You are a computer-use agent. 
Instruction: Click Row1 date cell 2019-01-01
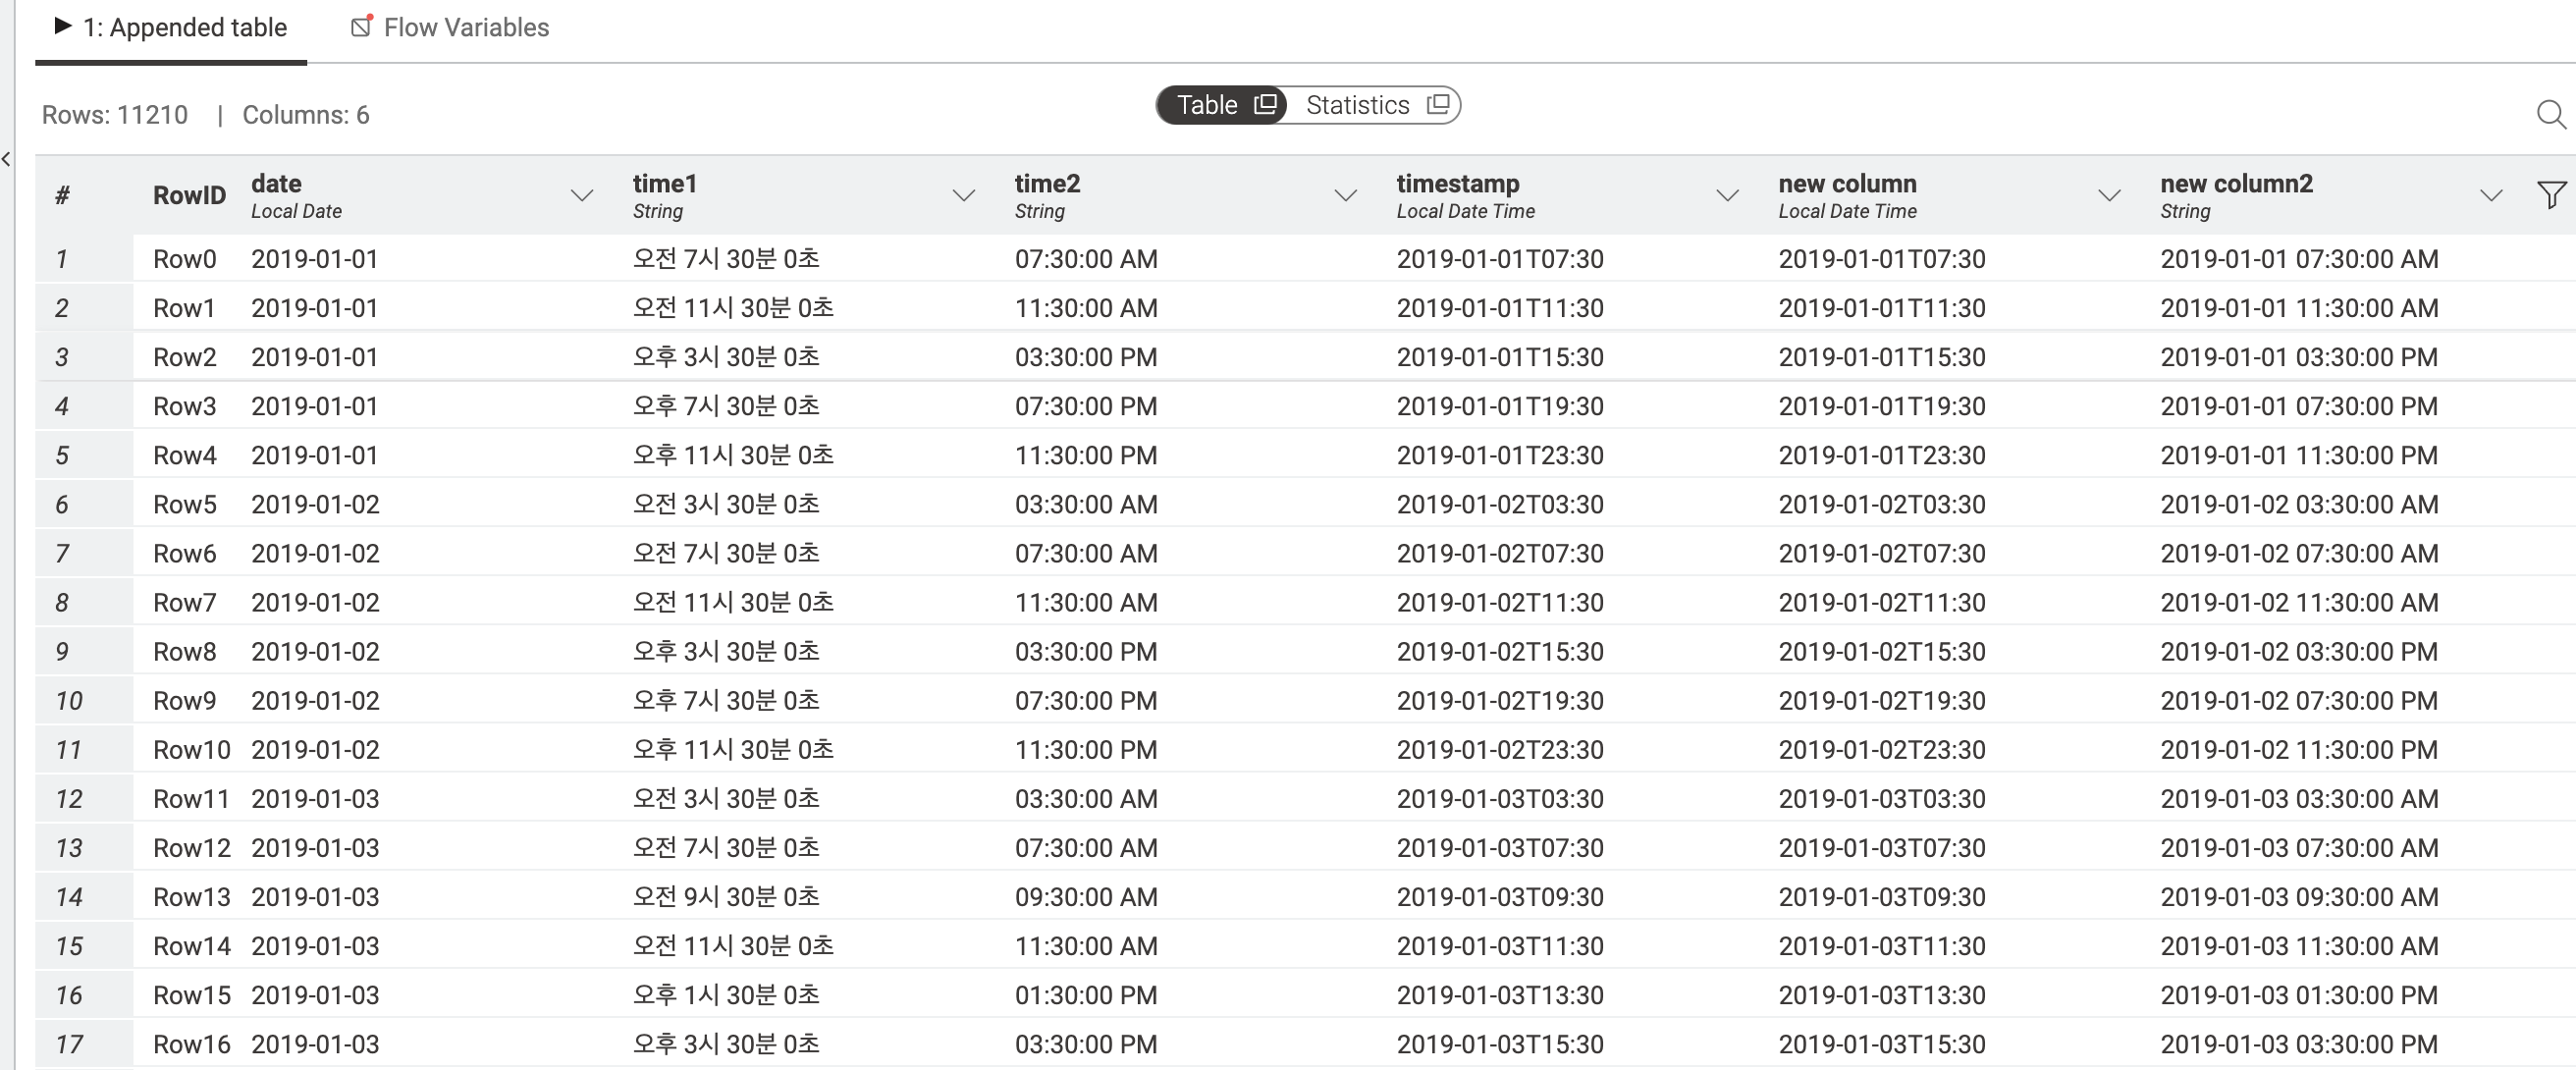[x=315, y=308]
